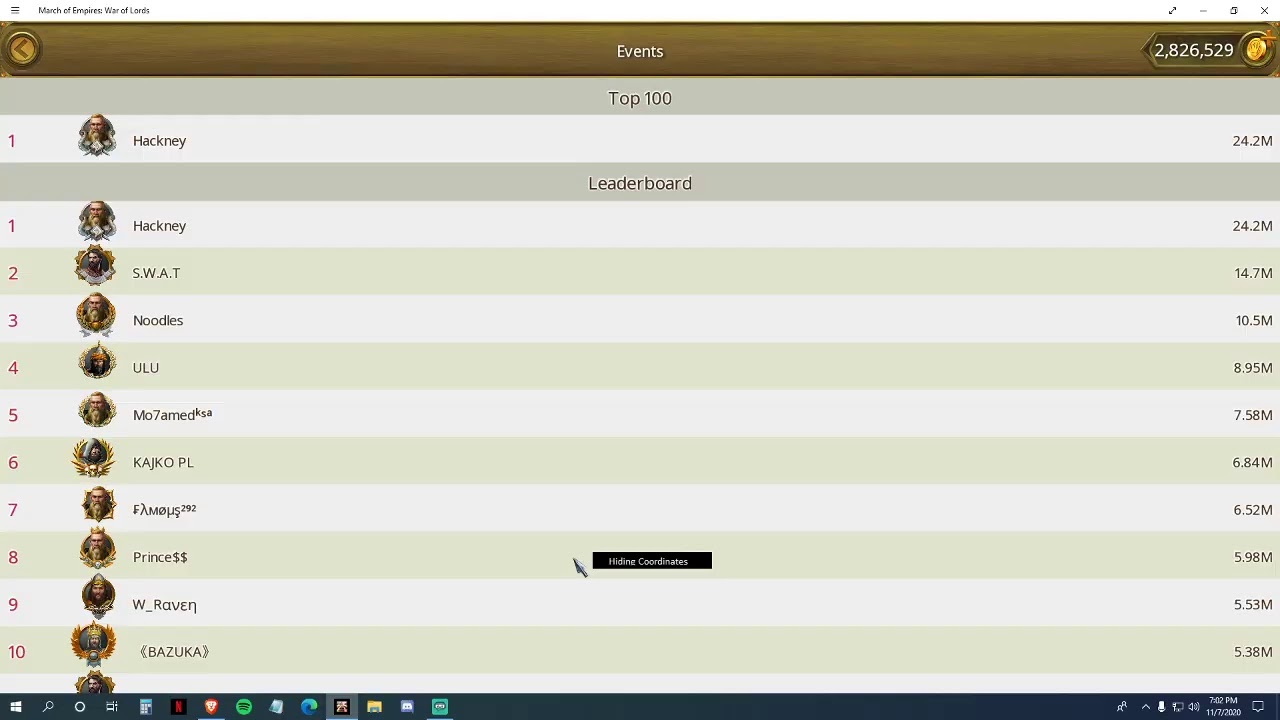Open teal chat app on taskbar
Screen dimensions: 1280x720
pos(440,707)
